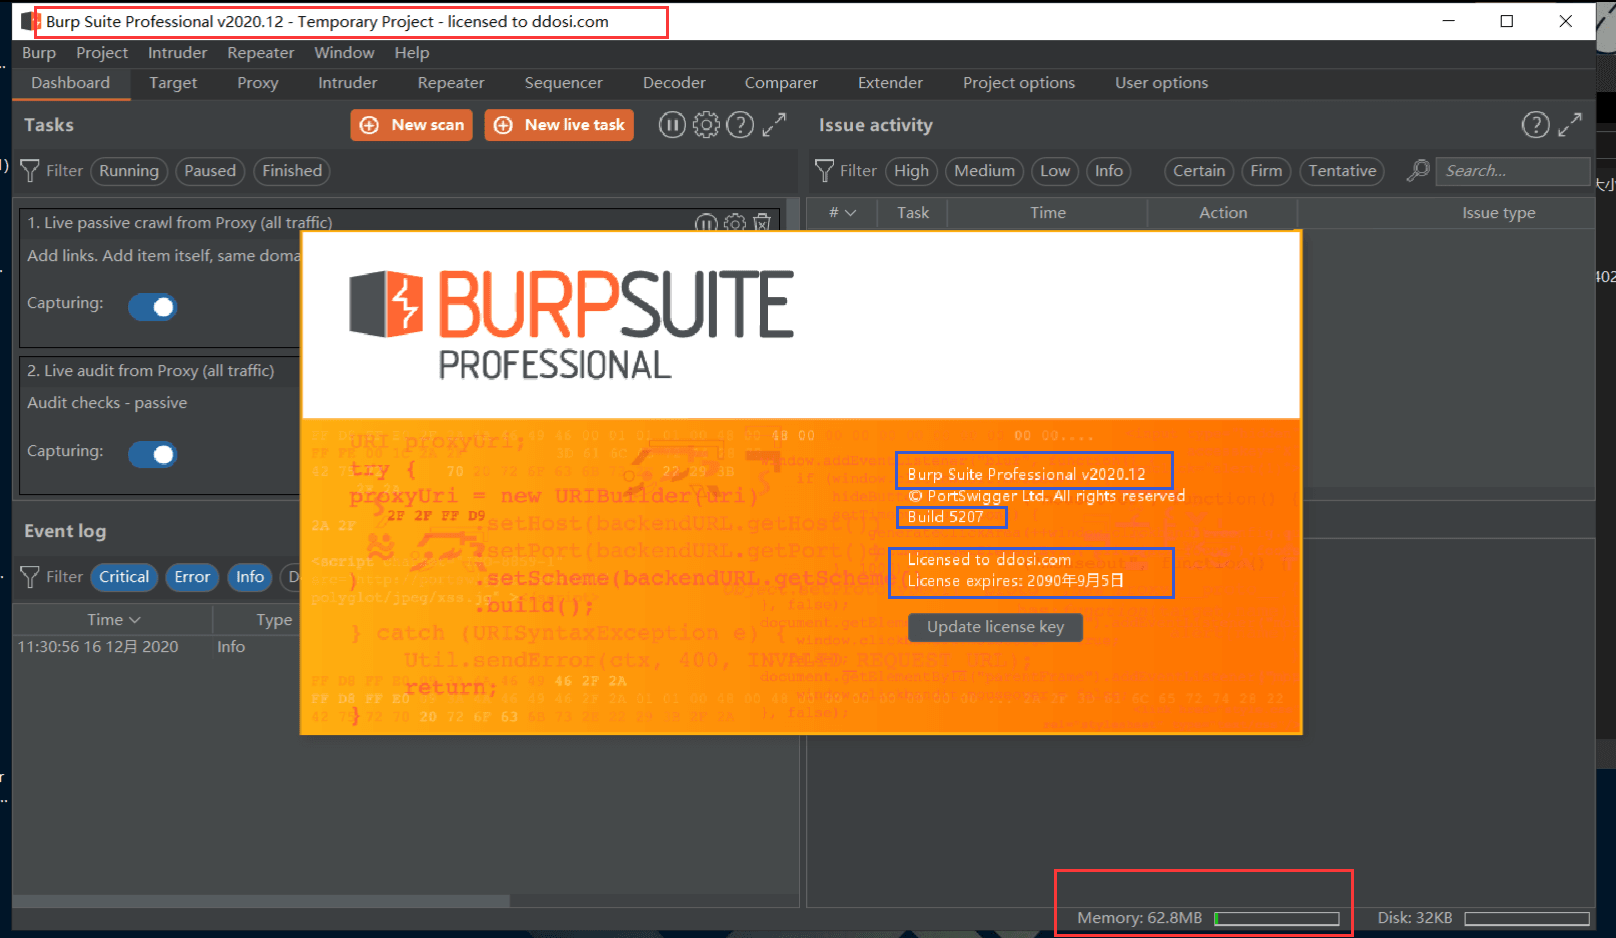This screenshot has width=1616, height=938.
Task: Sort issues by the # column dropdown
Action: [x=843, y=213]
